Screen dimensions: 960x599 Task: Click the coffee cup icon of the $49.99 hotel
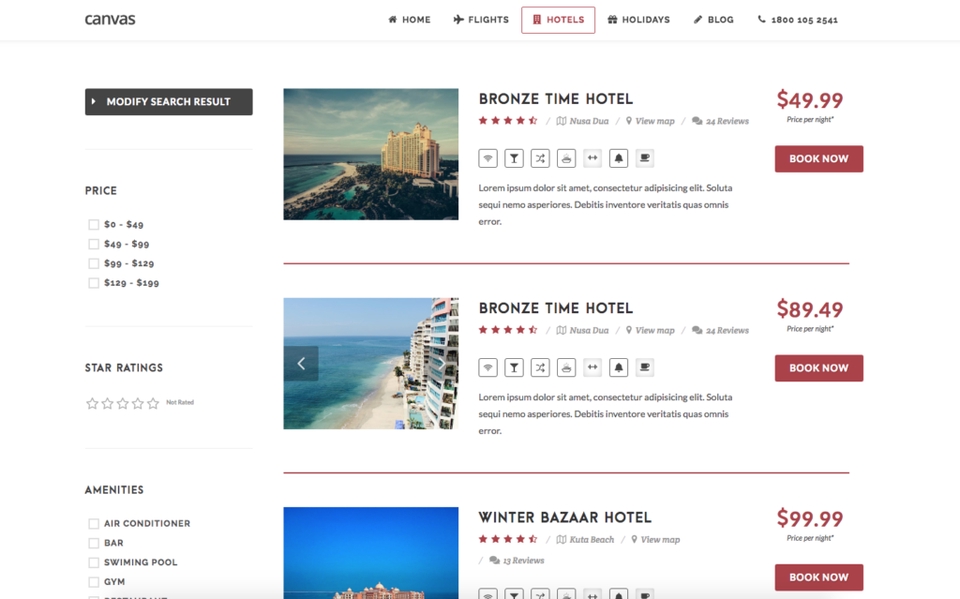(645, 159)
